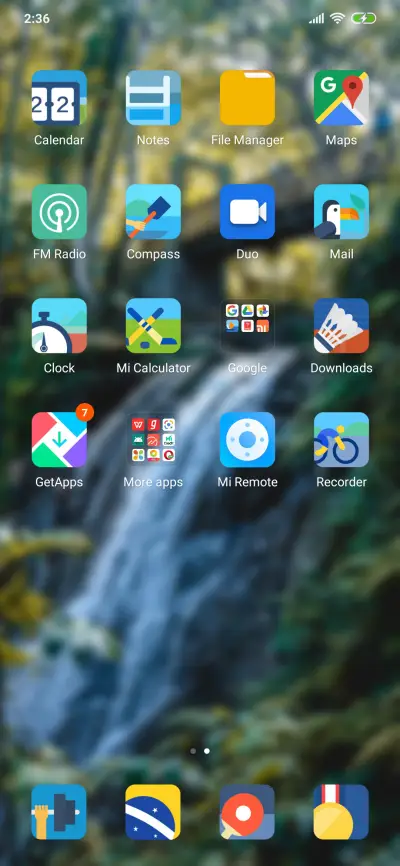
Task: Open dock app with gold medal icon
Action: click(x=341, y=812)
